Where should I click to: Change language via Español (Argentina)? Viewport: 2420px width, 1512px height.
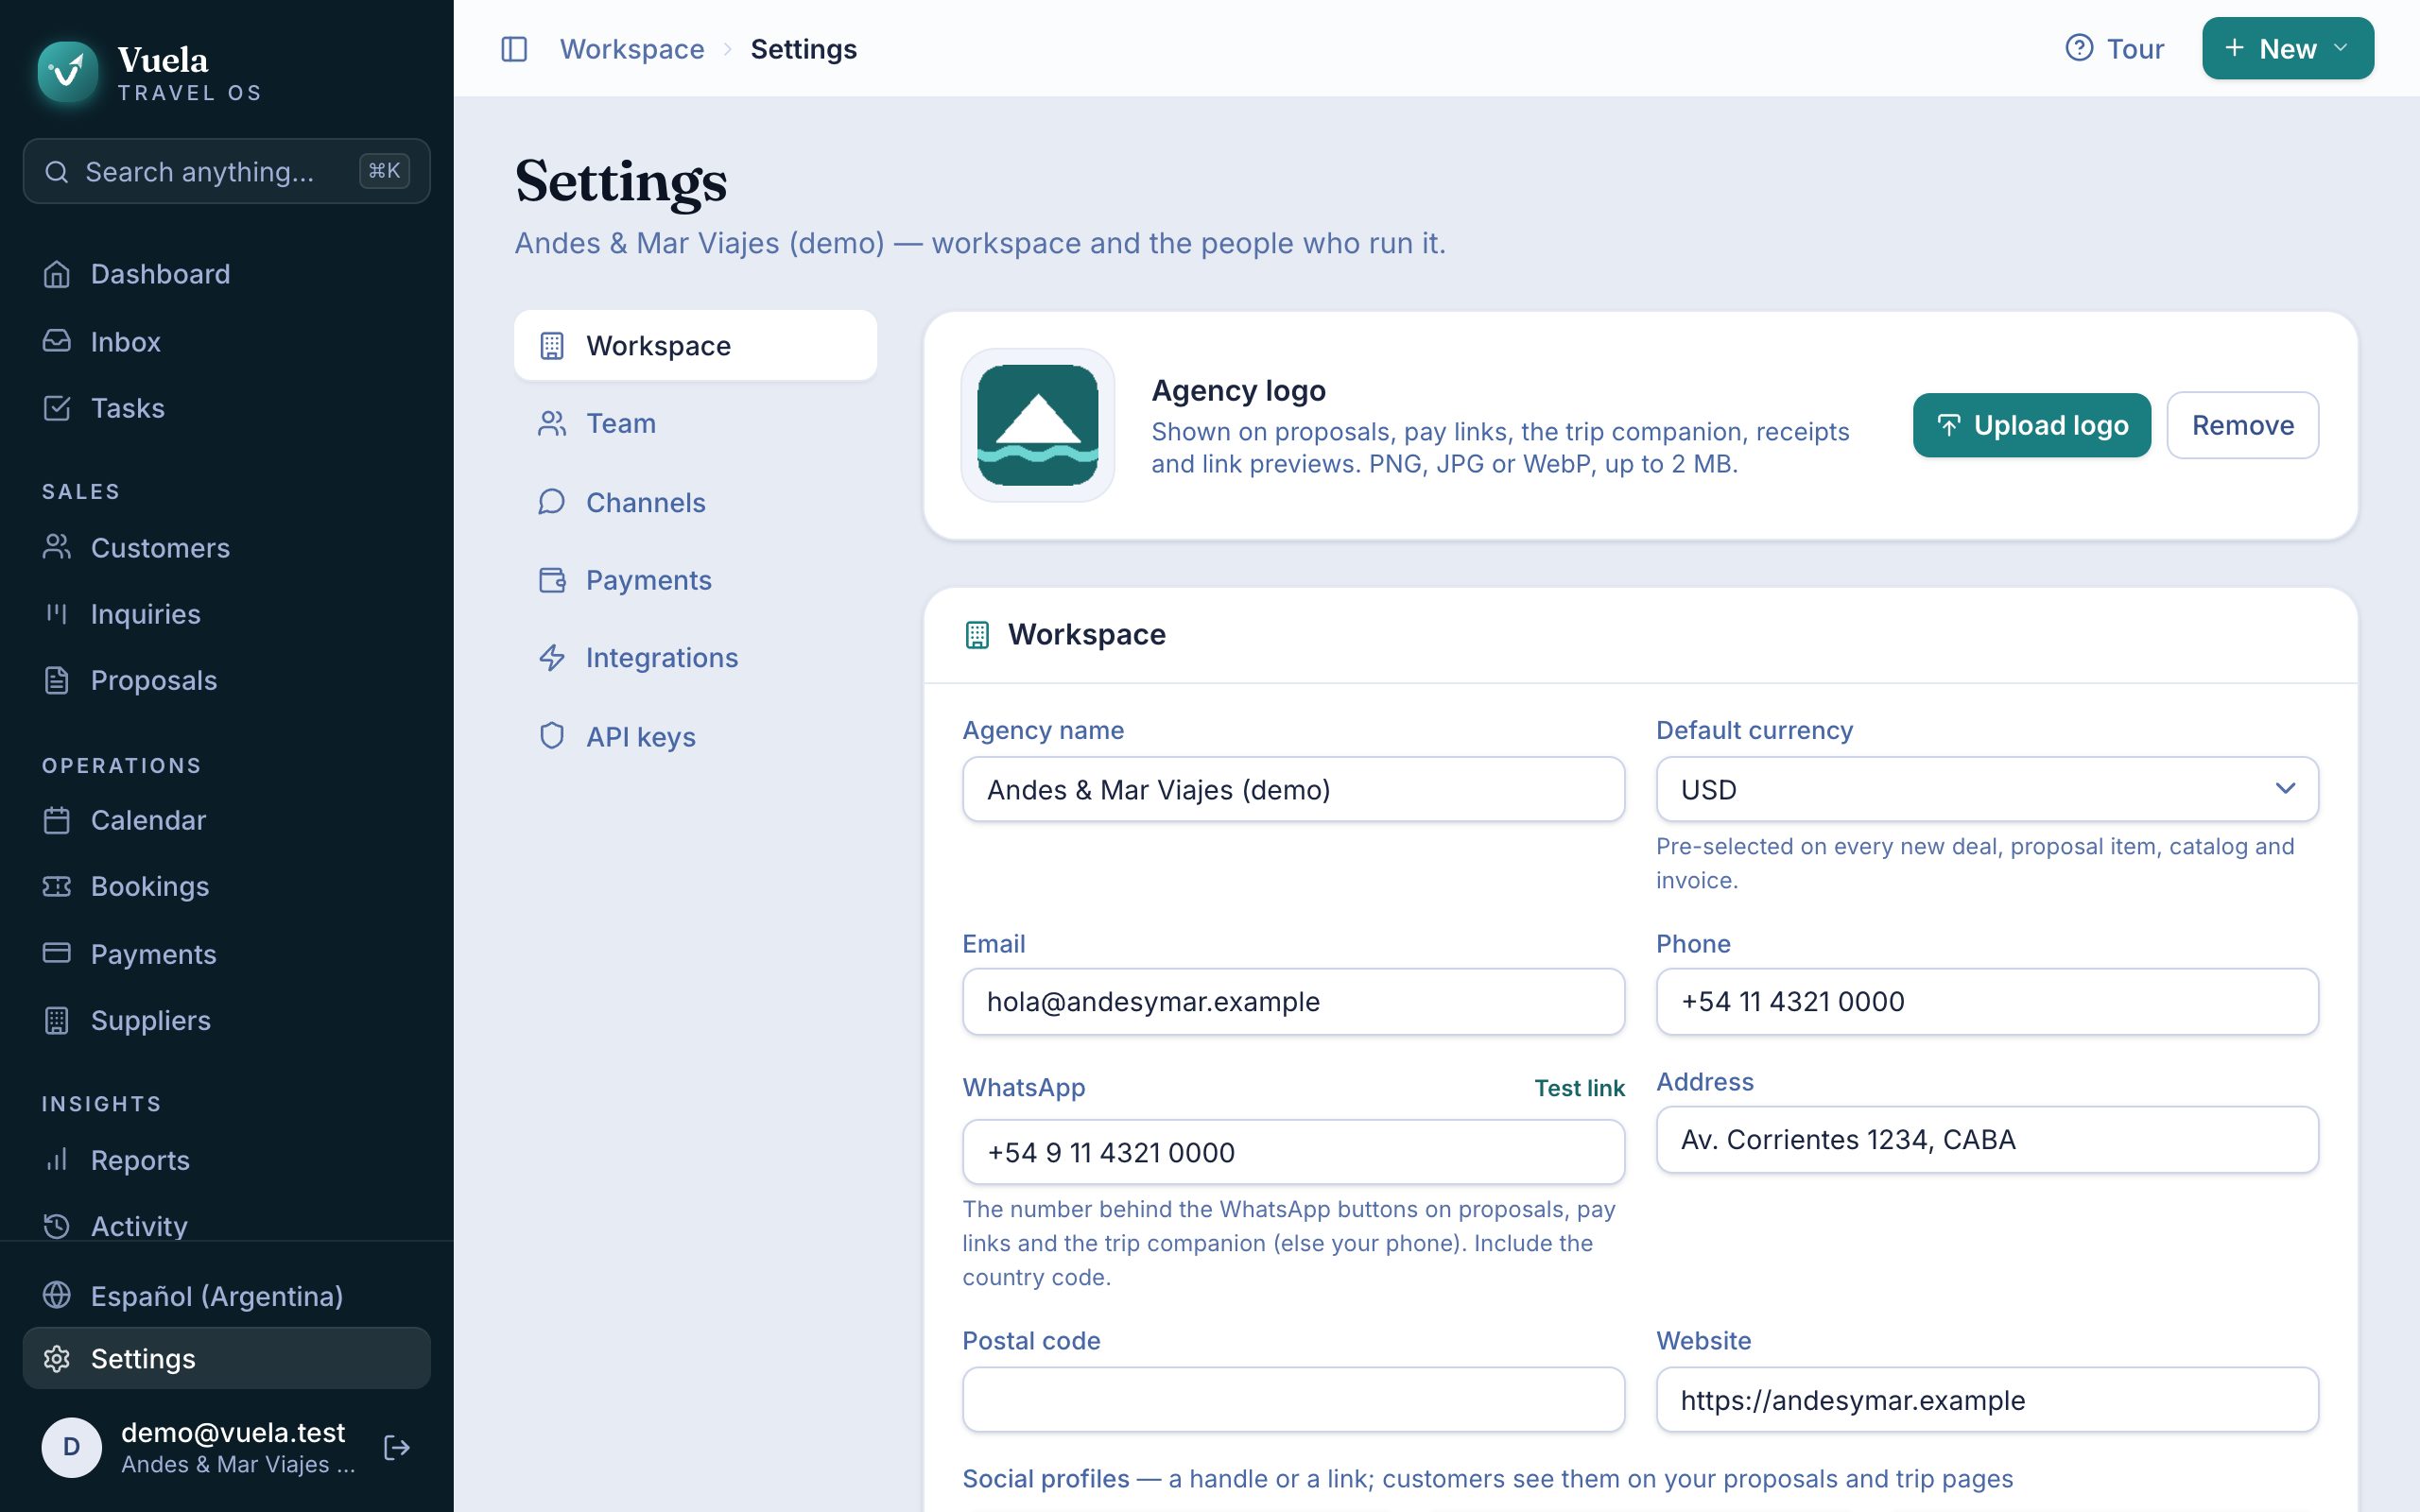coord(227,1296)
